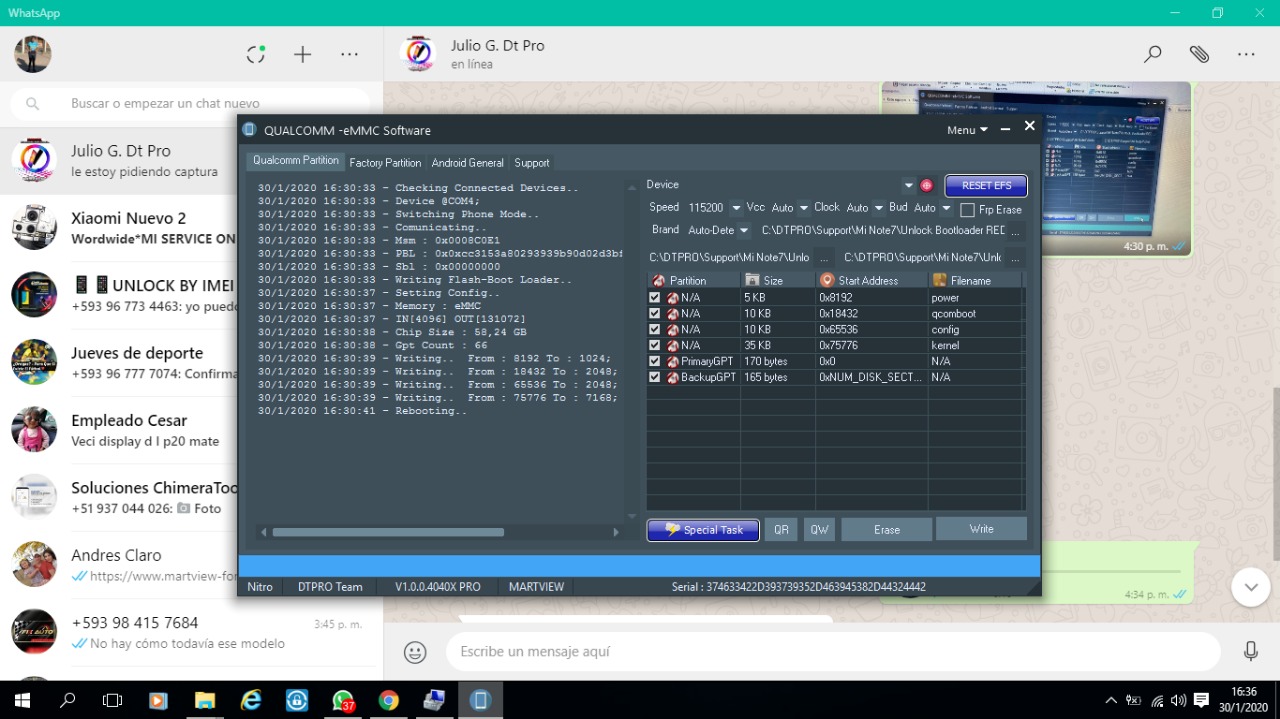Viewport: 1280px width, 719px height.
Task: Click the WhatsApp attach paperclip icon
Action: pos(1199,54)
